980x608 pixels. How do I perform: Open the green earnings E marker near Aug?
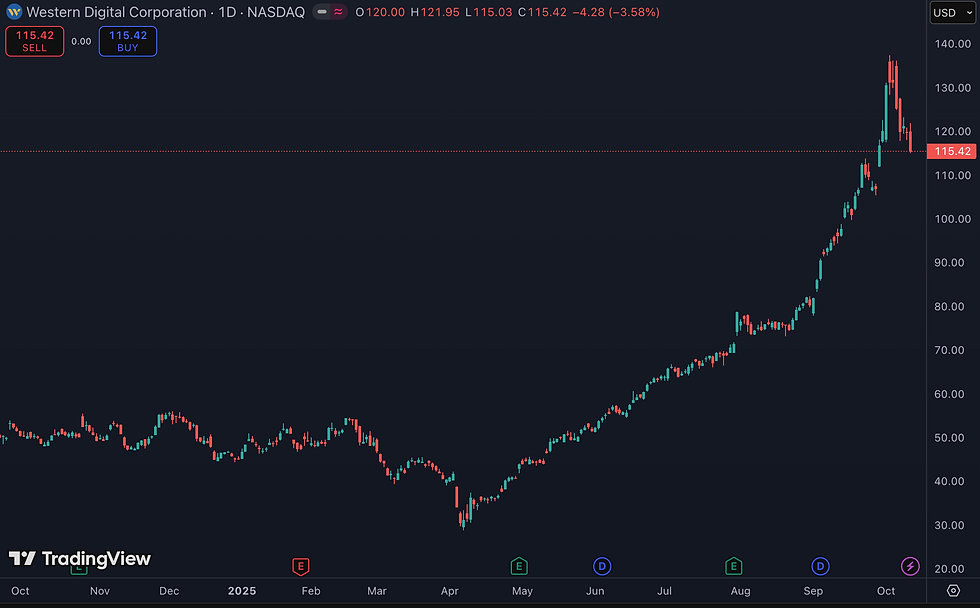[733, 567]
